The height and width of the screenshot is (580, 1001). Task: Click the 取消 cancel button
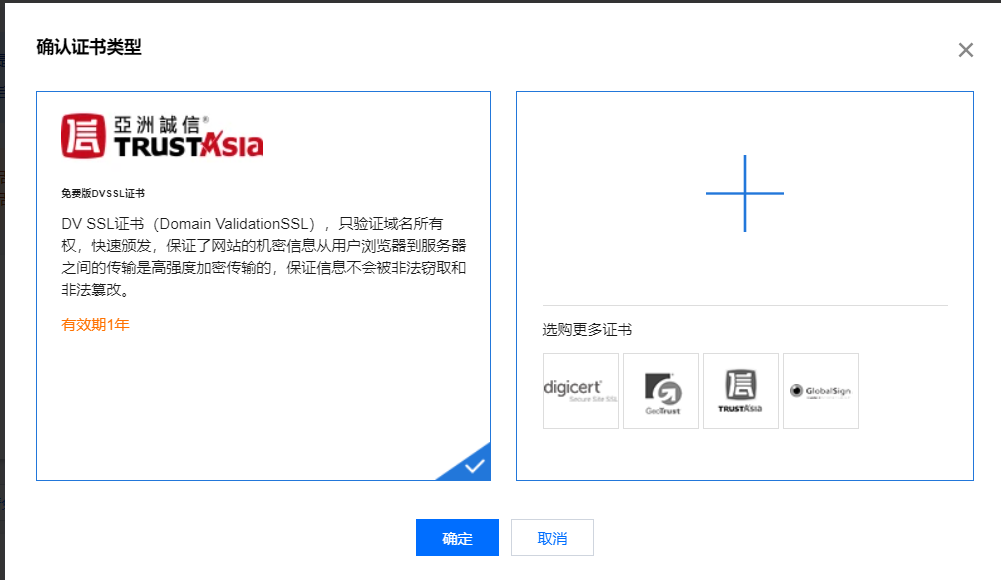tap(552, 537)
